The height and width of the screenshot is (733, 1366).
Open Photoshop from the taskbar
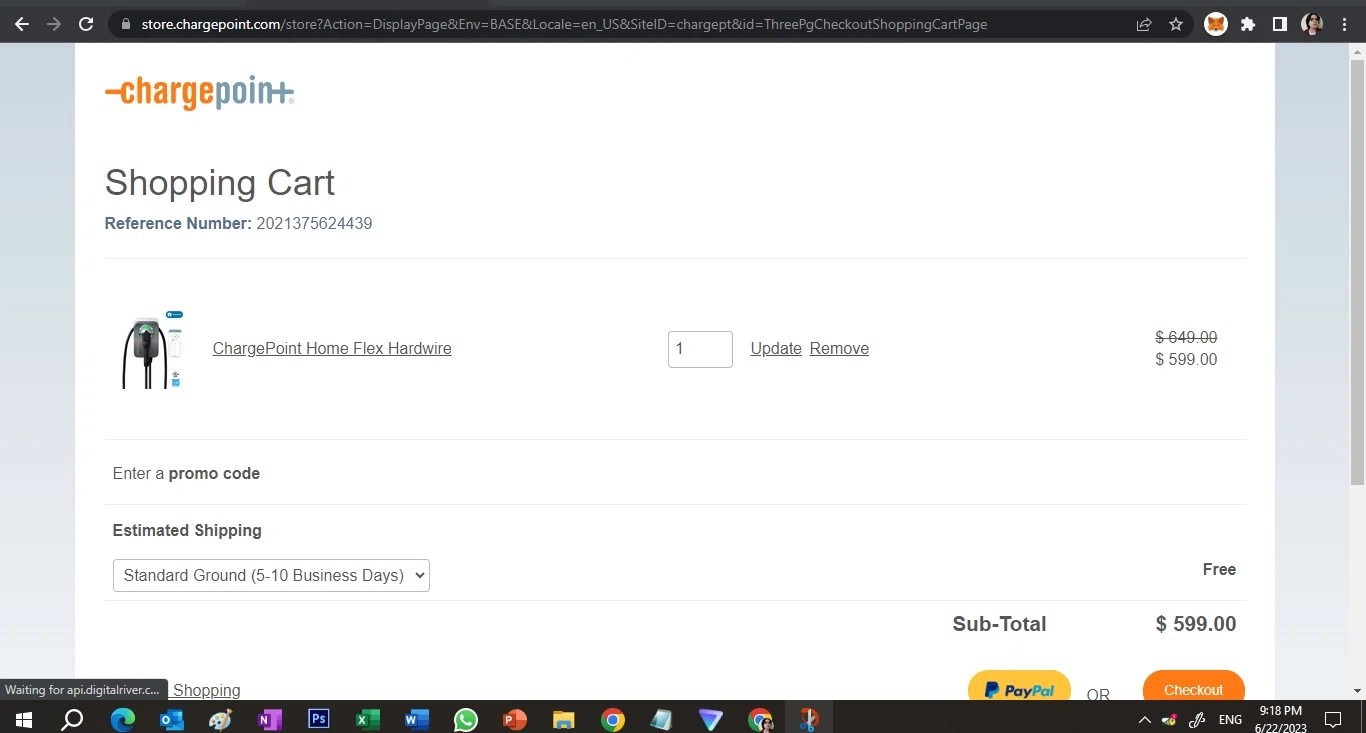319,719
